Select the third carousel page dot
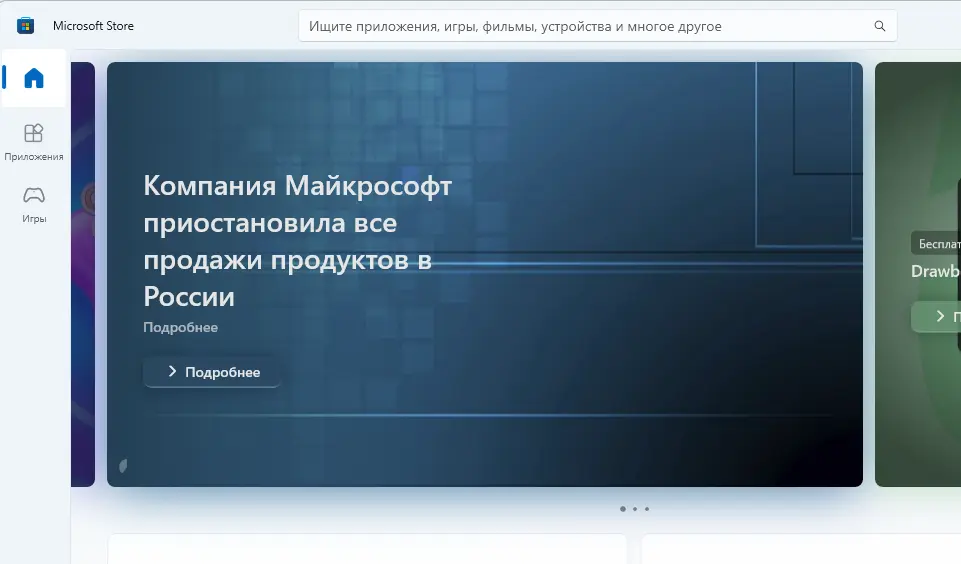The width and height of the screenshot is (961, 564). [647, 509]
